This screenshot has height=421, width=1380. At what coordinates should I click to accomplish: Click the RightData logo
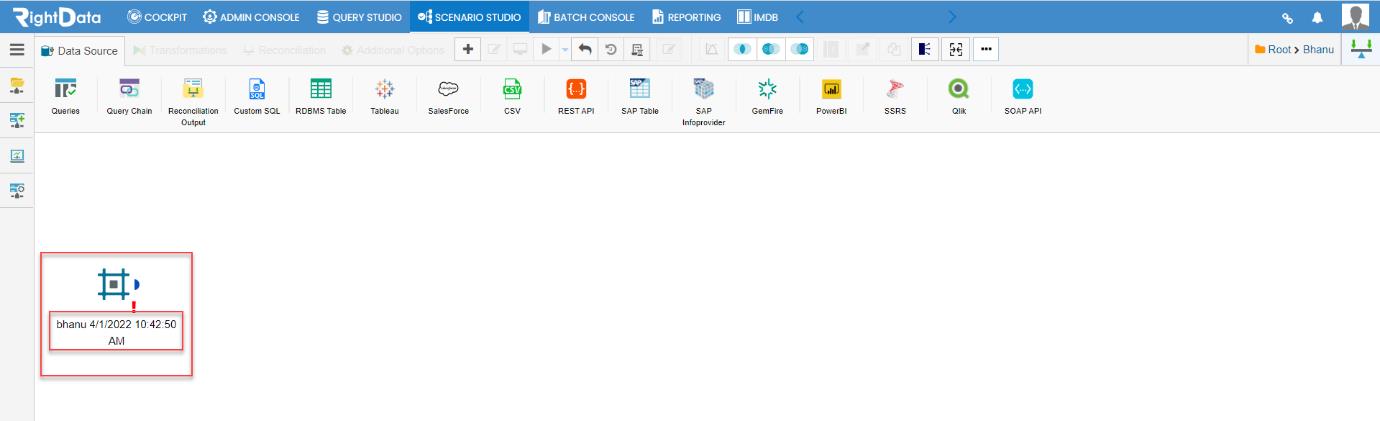64,16
